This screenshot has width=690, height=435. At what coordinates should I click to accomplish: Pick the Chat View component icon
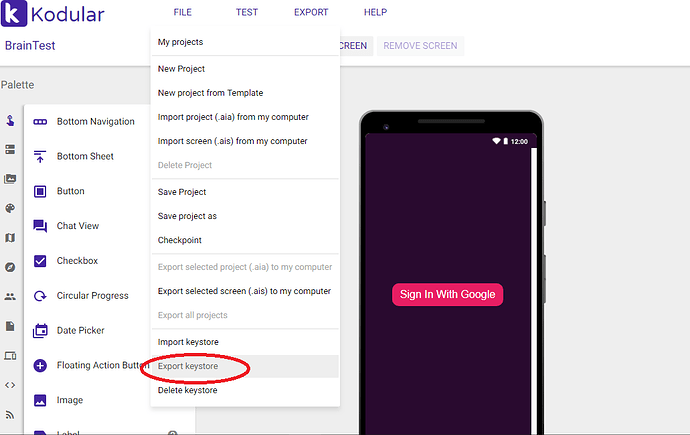point(40,226)
